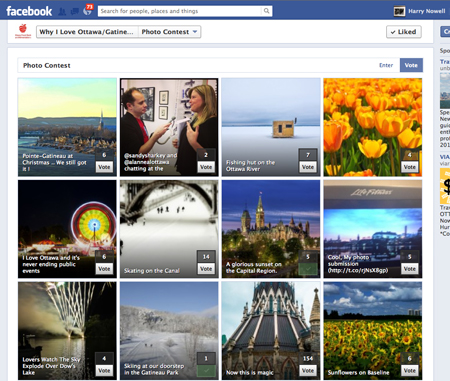Viewport: 450px width, 381px height.
Task: Open Harry Nowell profile link
Action: pos(427,11)
